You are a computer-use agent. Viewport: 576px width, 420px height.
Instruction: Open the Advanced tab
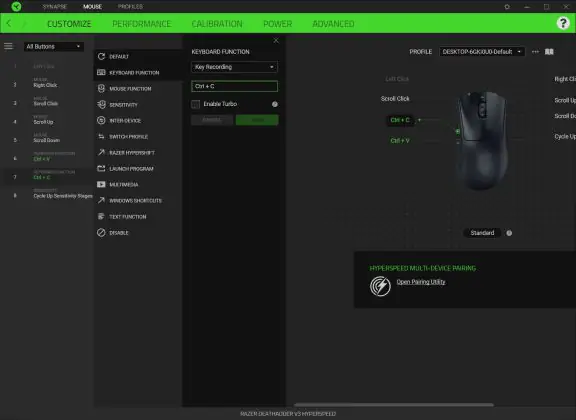click(x=333, y=24)
